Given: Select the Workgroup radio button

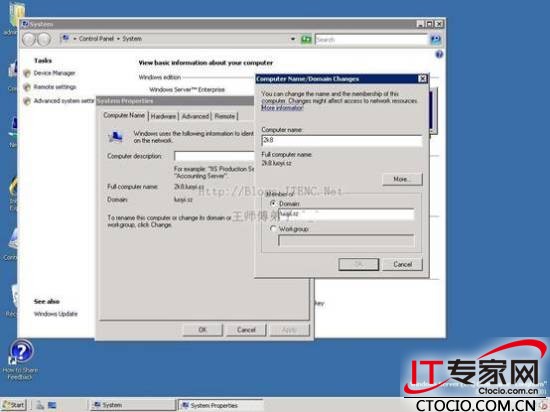Looking at the screenshot, I should tap(273, 229).
